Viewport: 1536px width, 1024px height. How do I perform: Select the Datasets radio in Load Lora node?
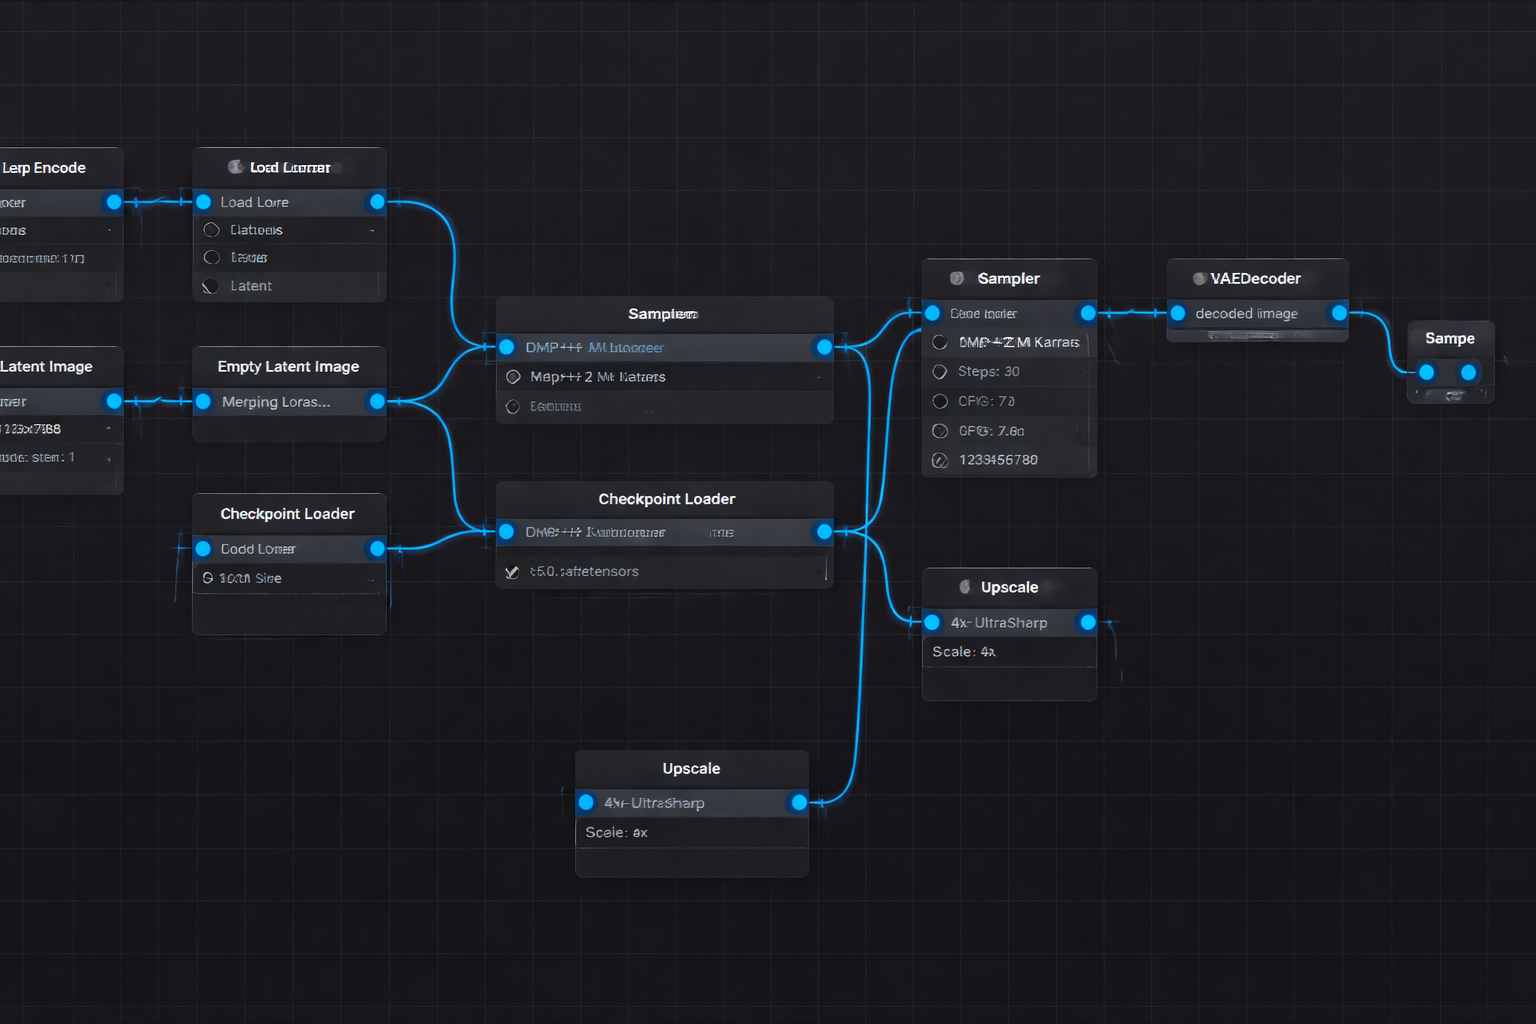point(211,229)
